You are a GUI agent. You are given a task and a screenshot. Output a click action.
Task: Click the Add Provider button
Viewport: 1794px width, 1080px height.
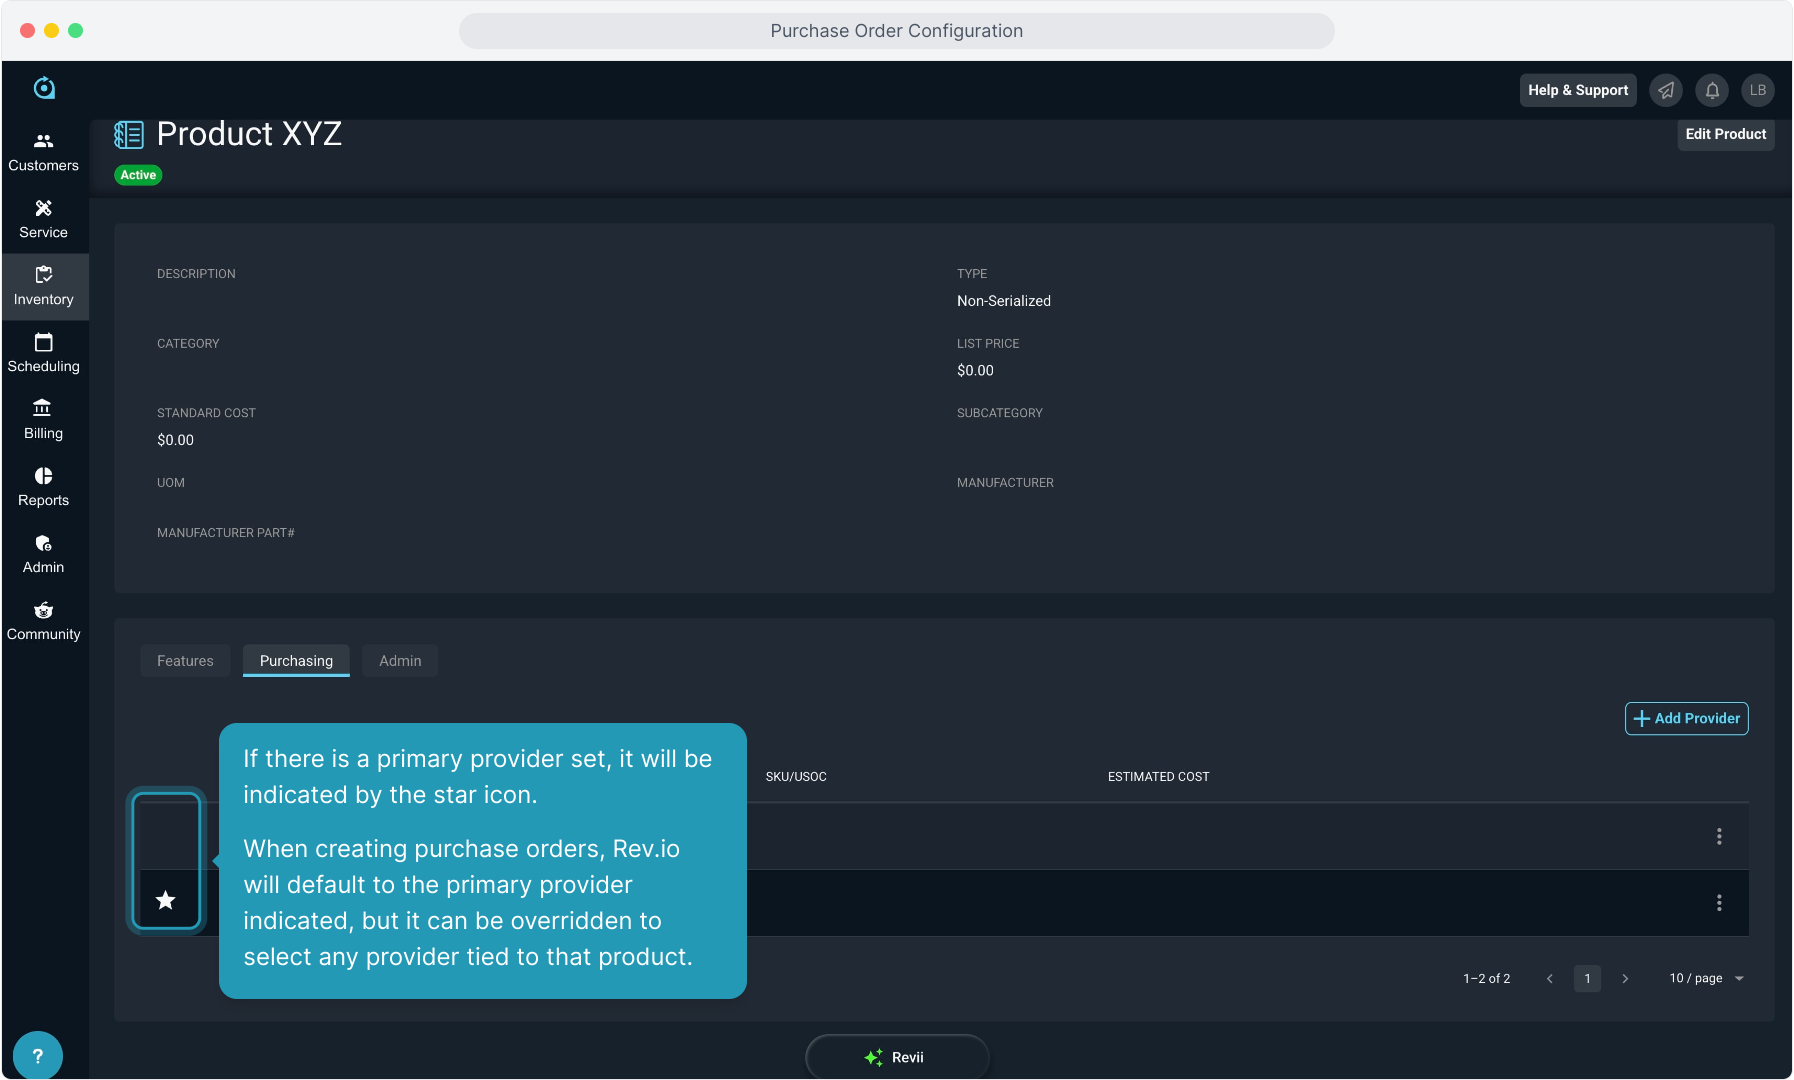click(x=1686, y=718)
